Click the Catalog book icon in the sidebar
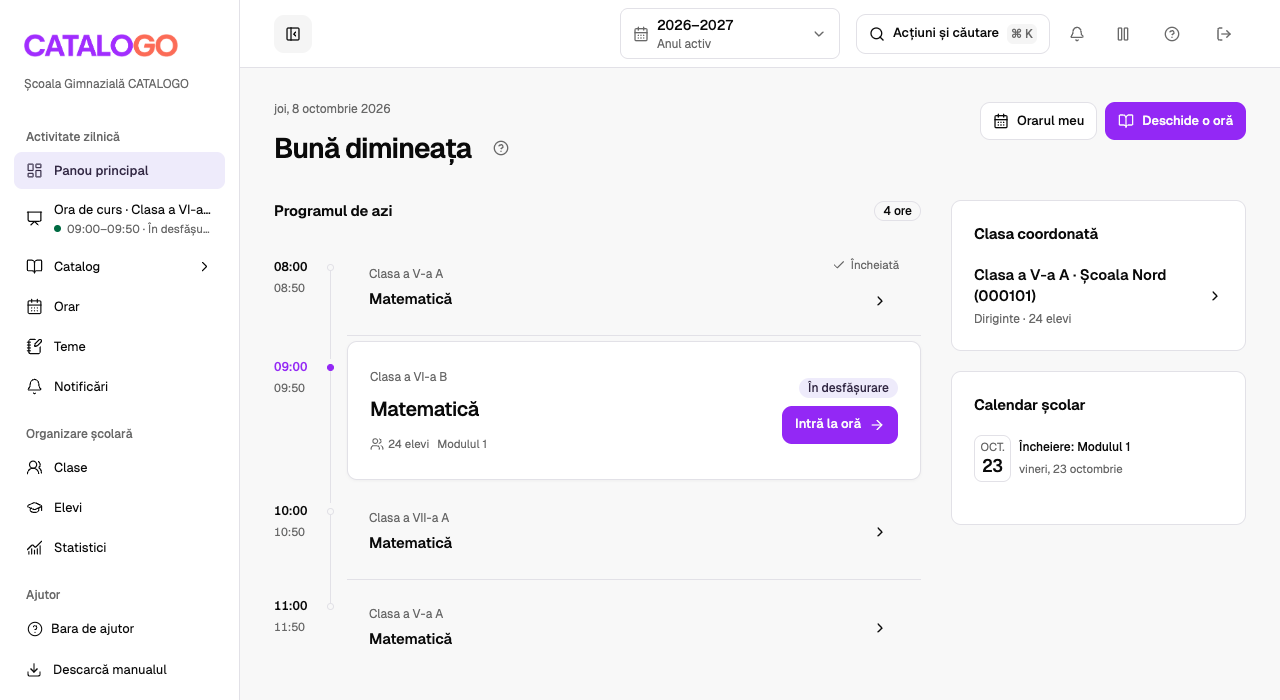This screenshot has height=700, width=1280. [x=35, y=267]
